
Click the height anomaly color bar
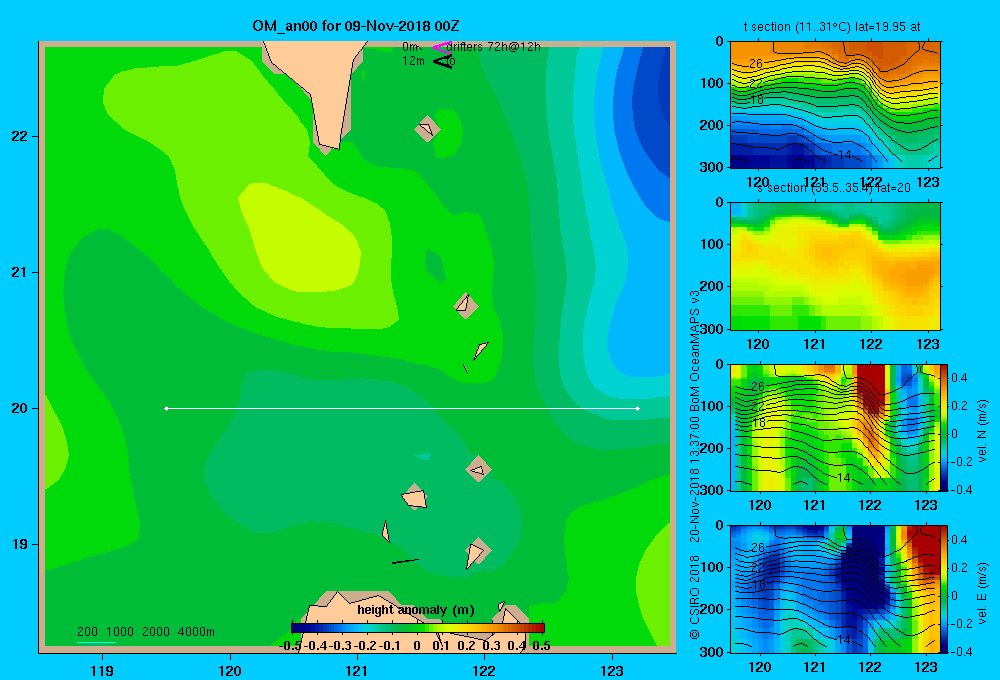418,628
